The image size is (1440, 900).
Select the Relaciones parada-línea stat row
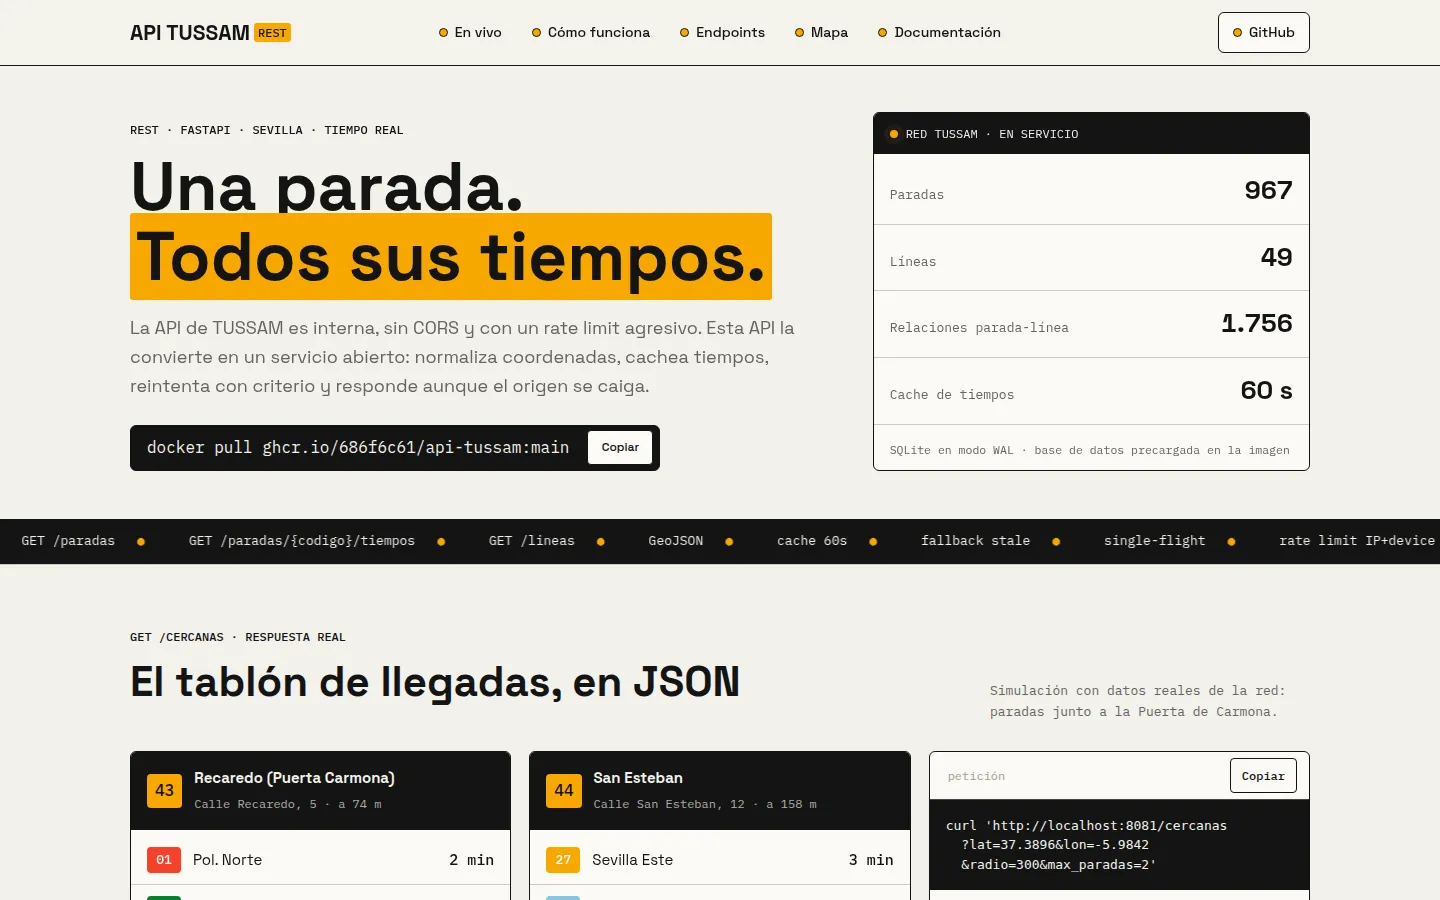pos(1091,324)
